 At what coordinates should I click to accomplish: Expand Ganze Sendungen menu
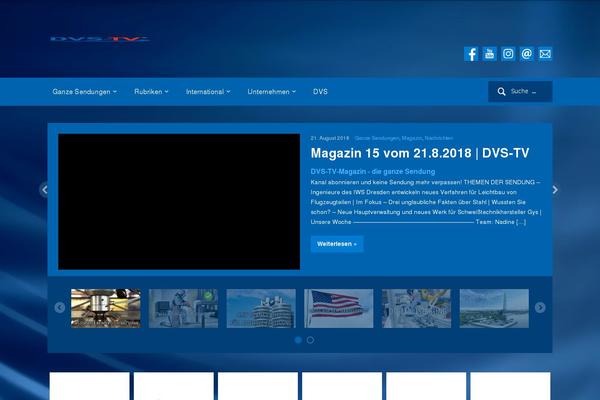click(x=85, y=92)
